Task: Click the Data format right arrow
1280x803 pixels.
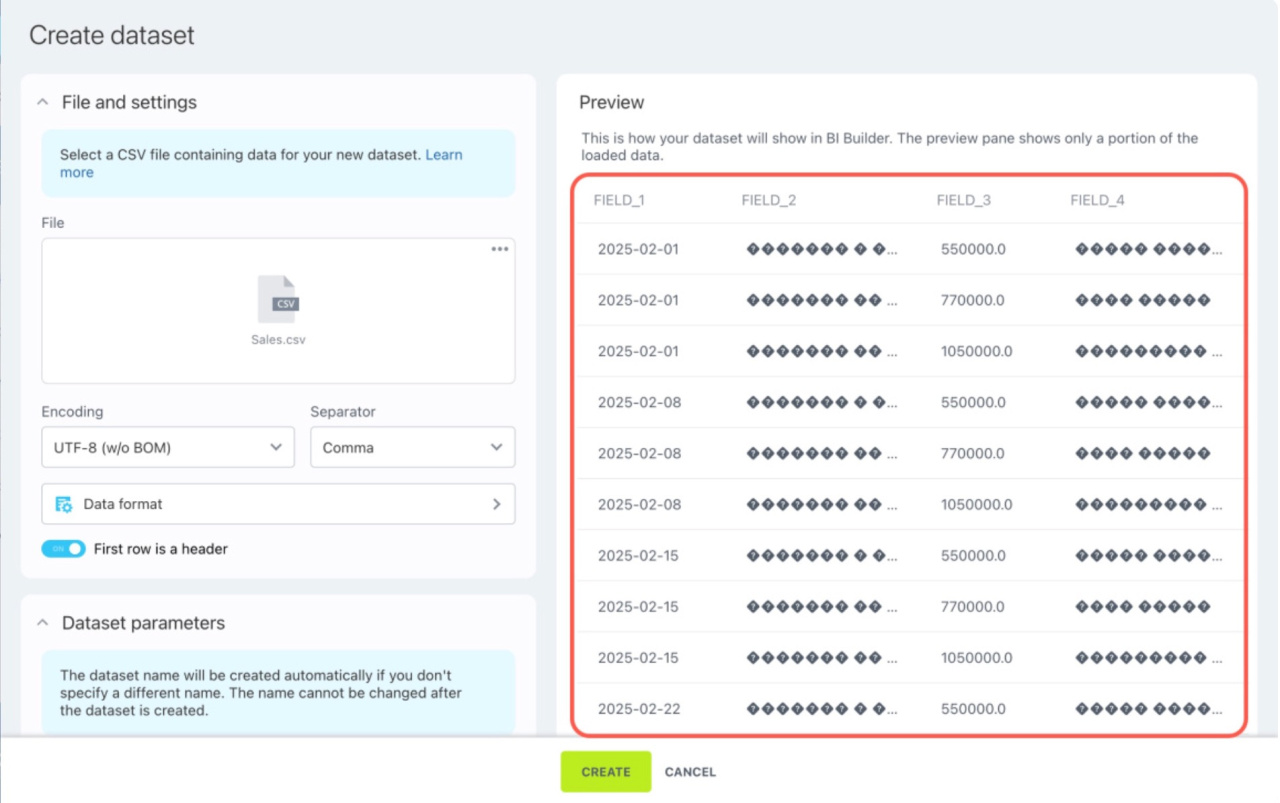Action: [496, 504]
